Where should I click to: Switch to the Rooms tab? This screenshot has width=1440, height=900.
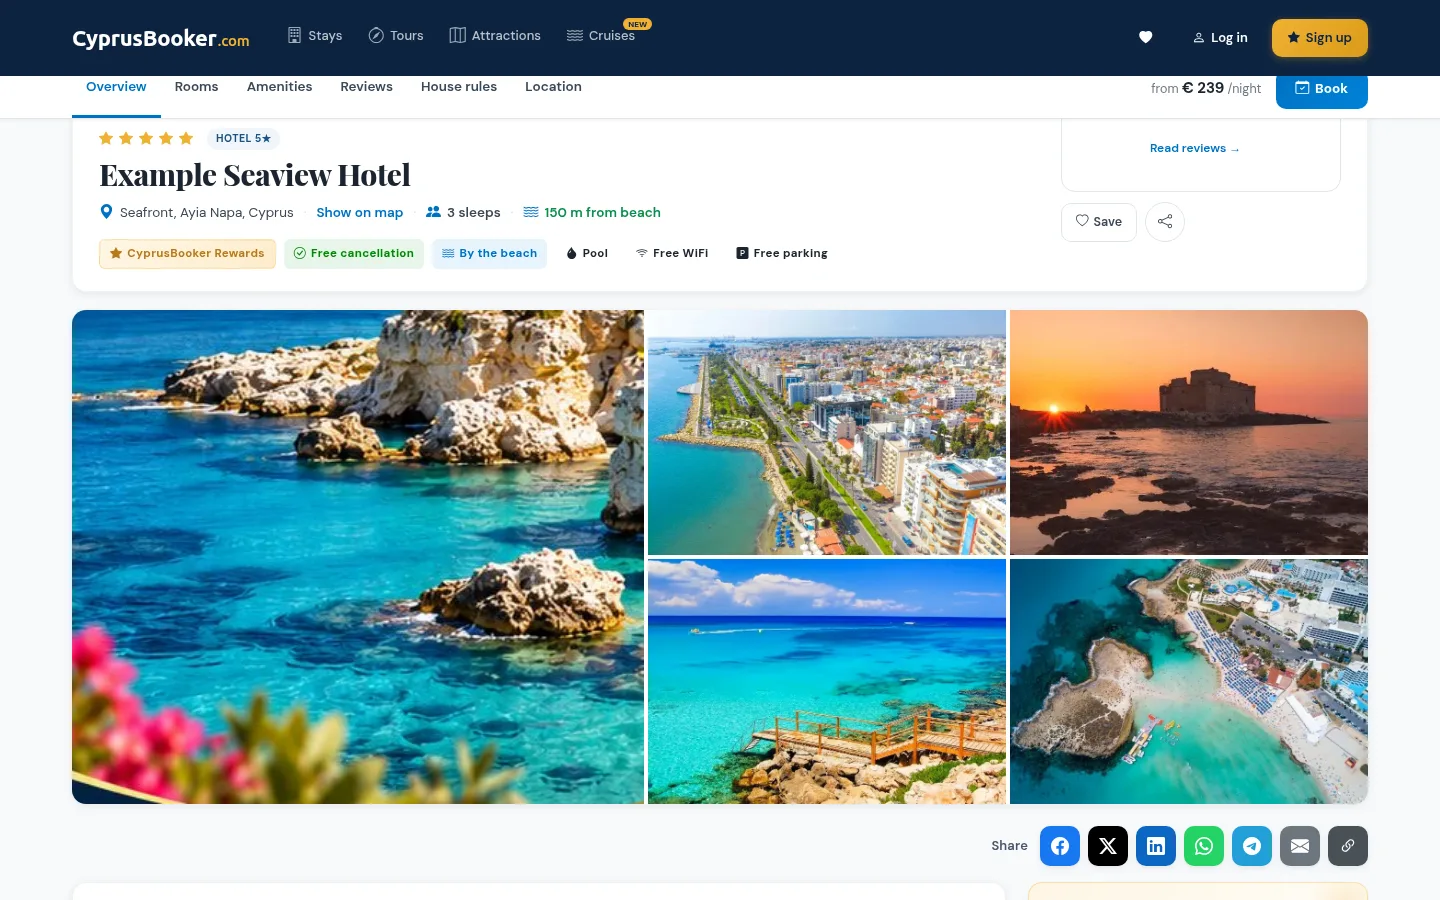coord(196,87)
